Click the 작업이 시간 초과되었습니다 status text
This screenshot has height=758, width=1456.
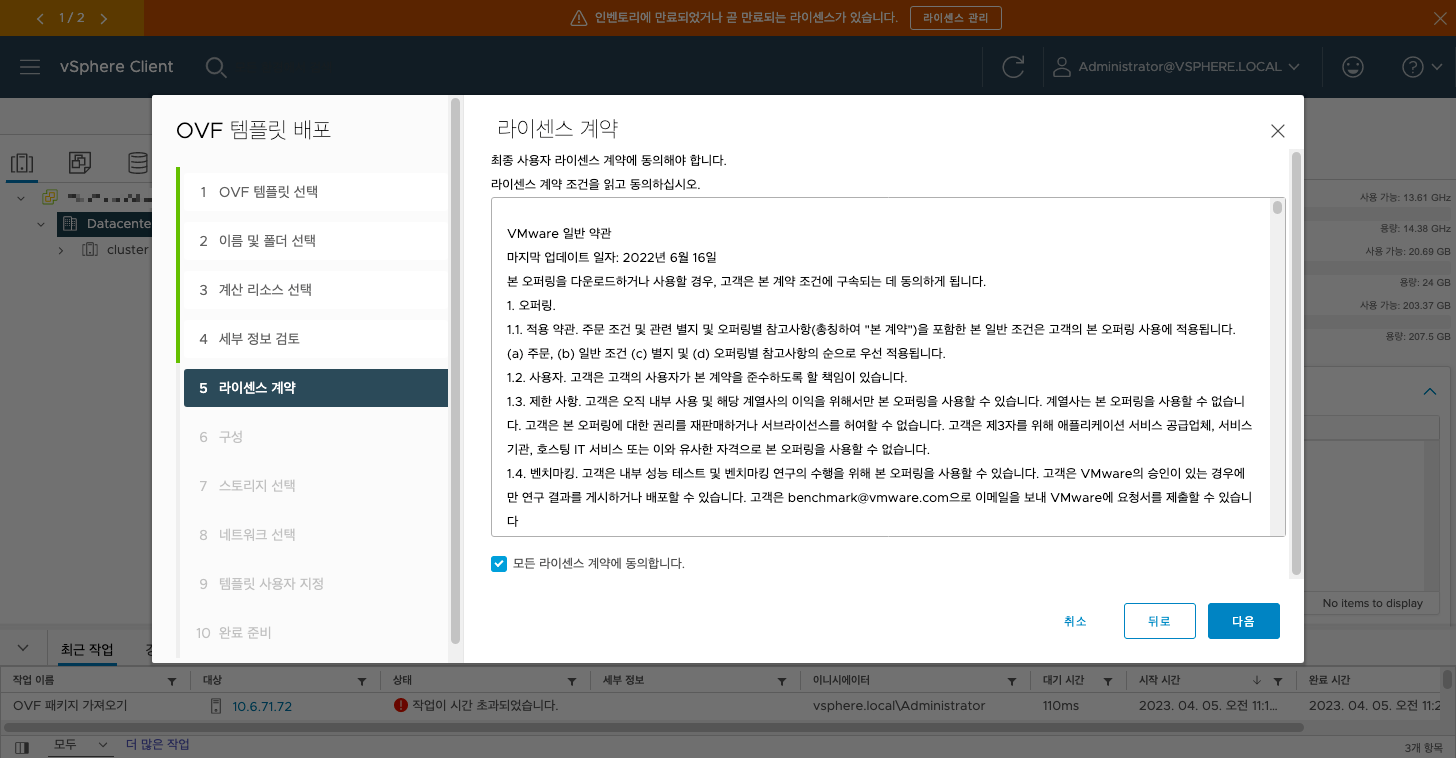point(485,706)
